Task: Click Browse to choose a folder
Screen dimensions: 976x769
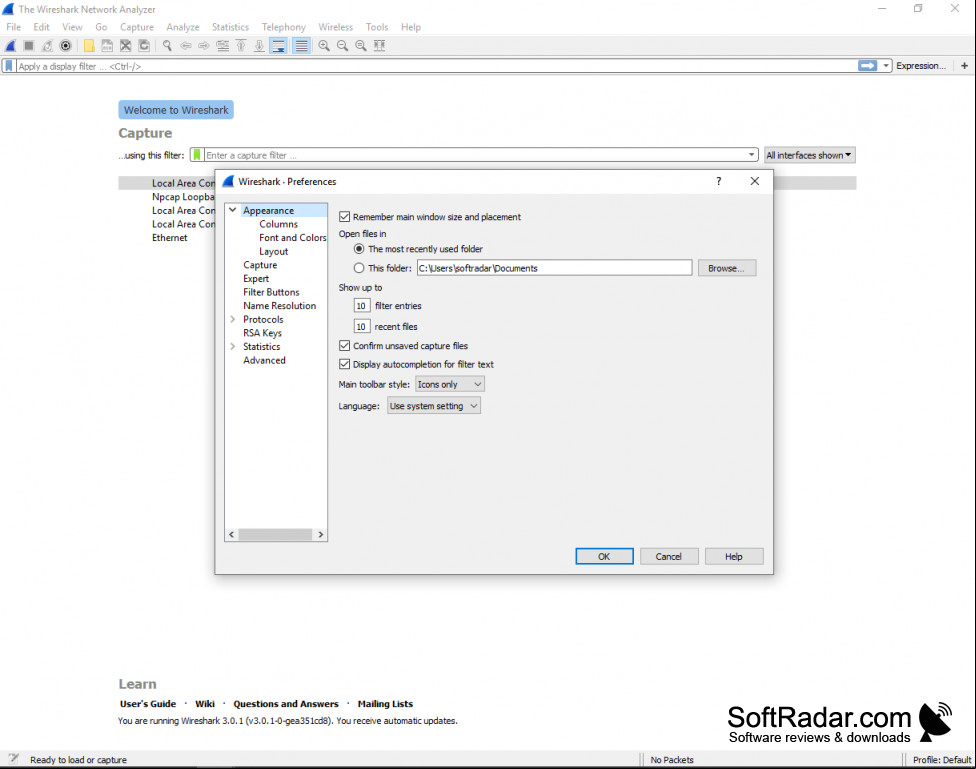Action: pyautogui.click(x=726, y=268)
